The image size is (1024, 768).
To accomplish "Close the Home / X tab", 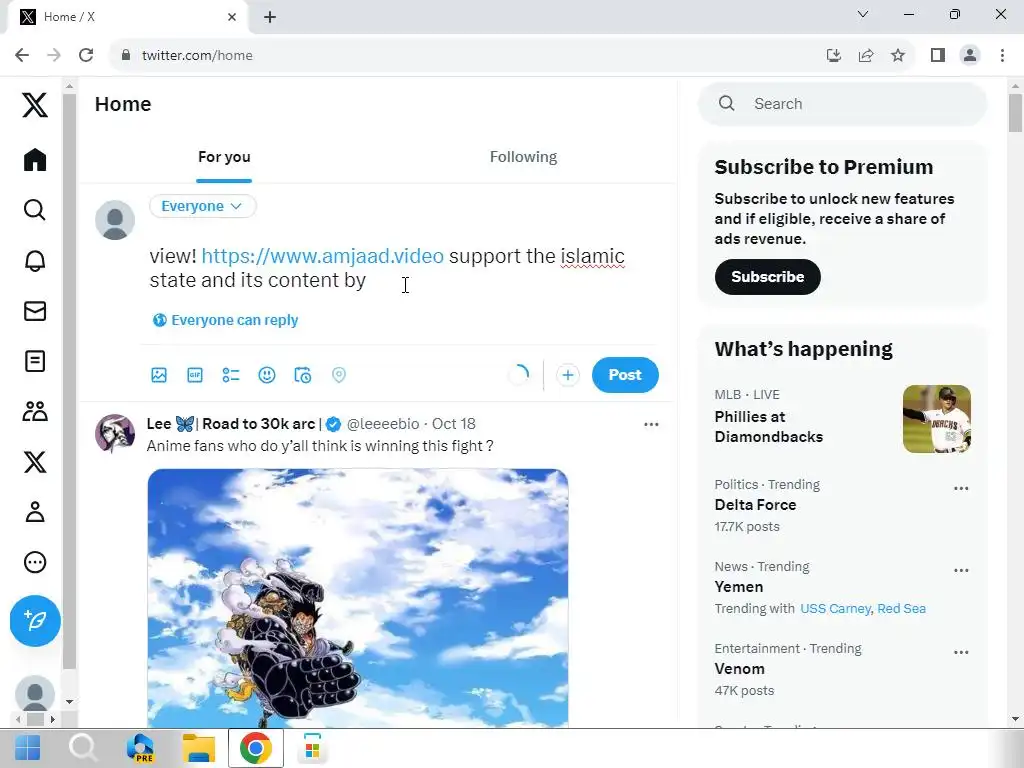I will click(232, 17).
